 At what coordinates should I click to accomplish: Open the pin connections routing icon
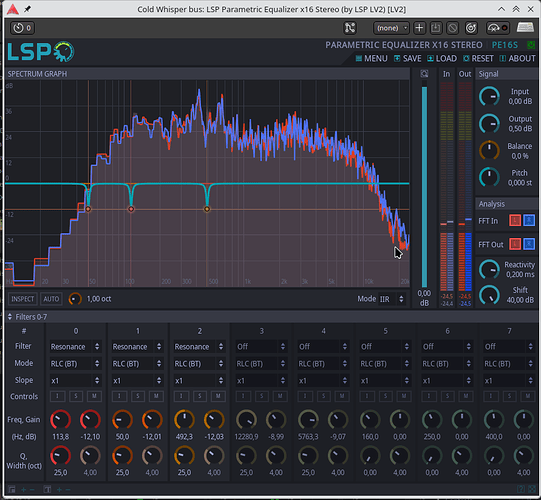pyautogui.click(x=350, y=28)
